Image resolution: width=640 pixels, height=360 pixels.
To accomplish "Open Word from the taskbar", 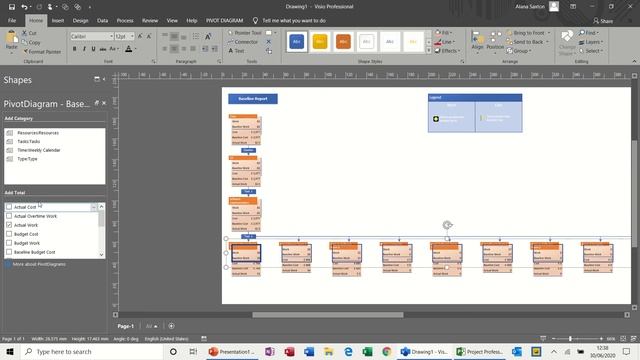I will pos(309,351).
